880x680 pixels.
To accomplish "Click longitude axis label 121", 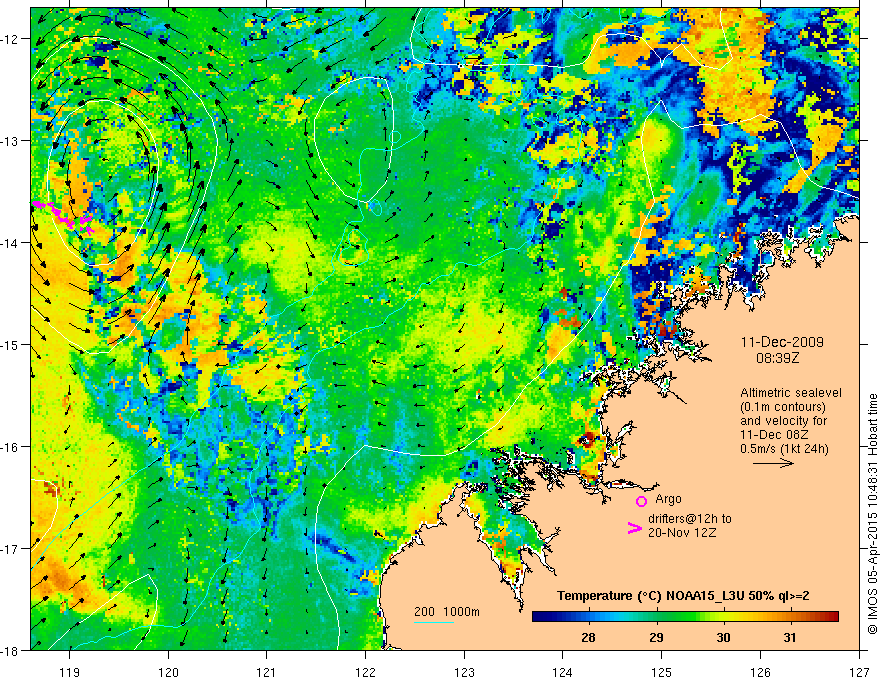I will pyautogui.click(x=267, y=672).
